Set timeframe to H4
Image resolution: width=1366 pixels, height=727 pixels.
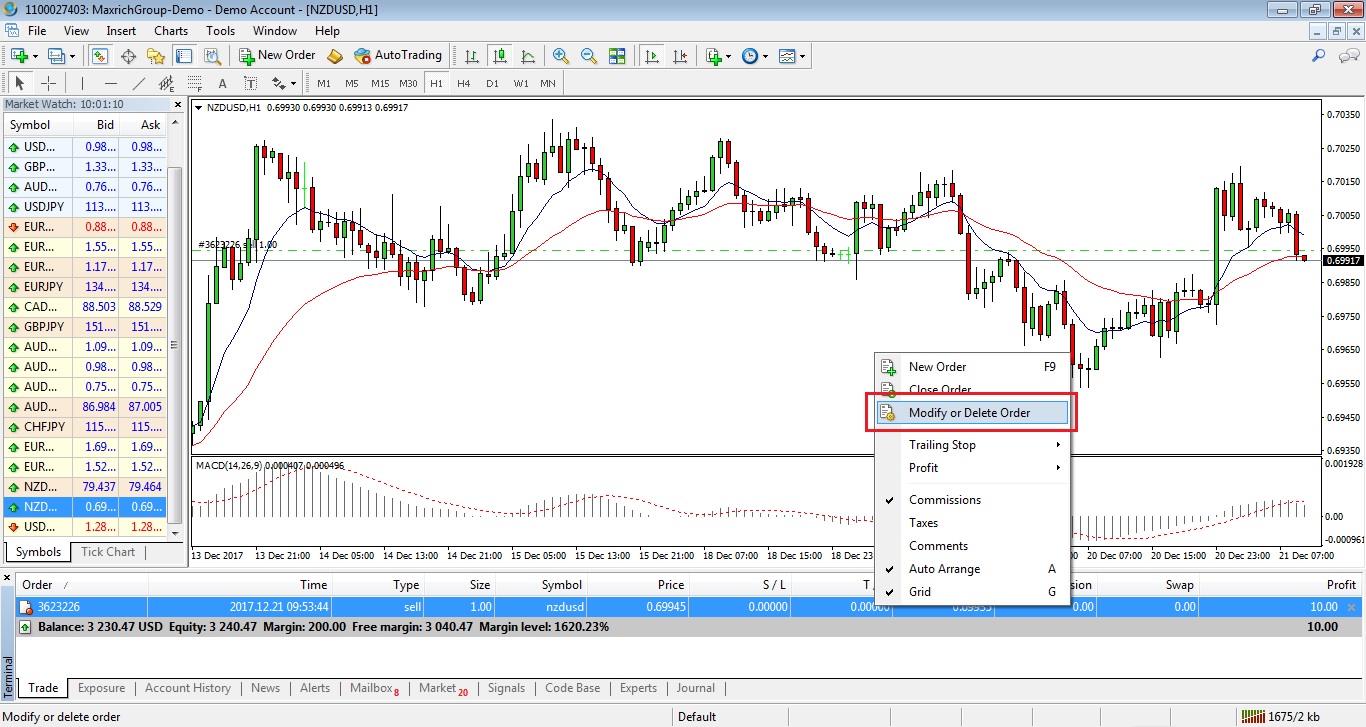(x=464, y=83)
